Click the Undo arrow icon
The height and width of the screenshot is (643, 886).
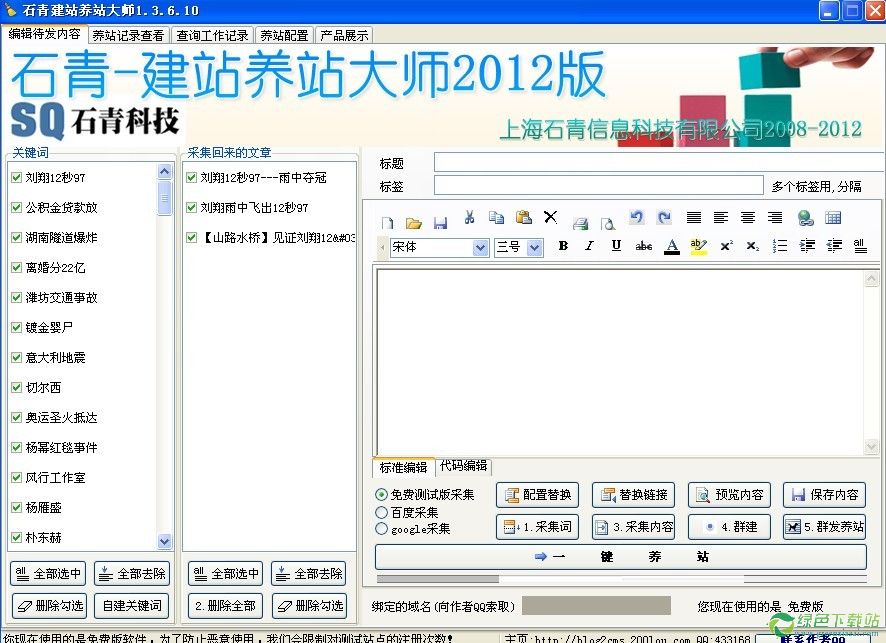pyautogui.click(x=636, y=218)
